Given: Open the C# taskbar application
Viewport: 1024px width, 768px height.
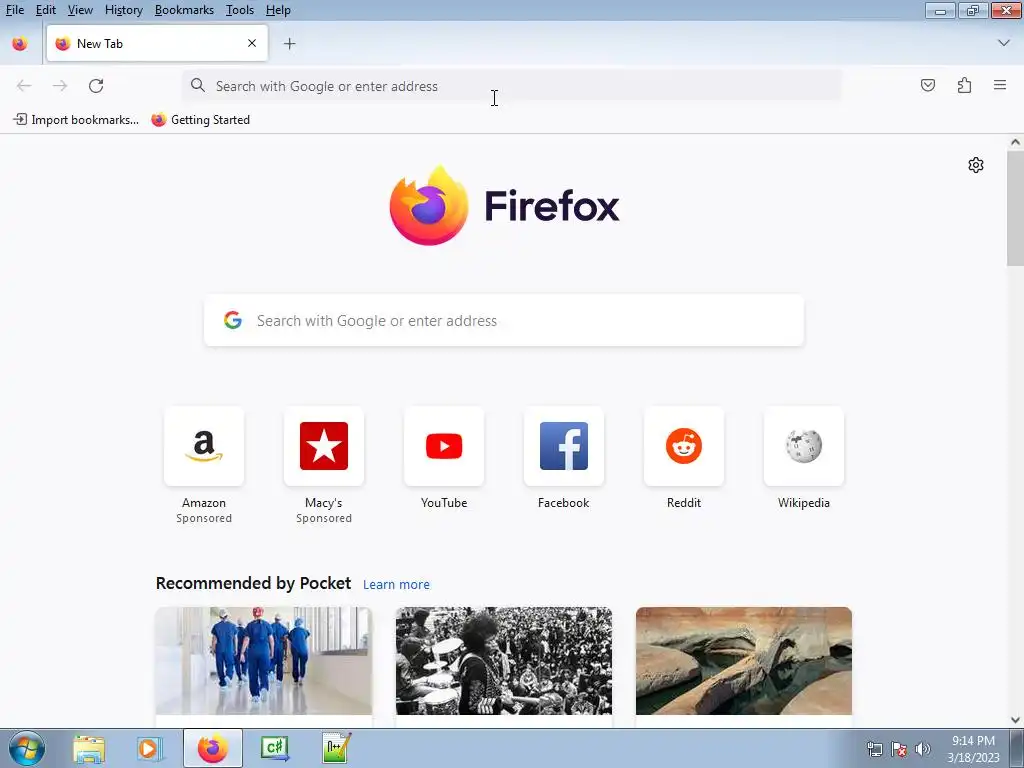Looking at the screenshot, I should click(x=274, y=748).
